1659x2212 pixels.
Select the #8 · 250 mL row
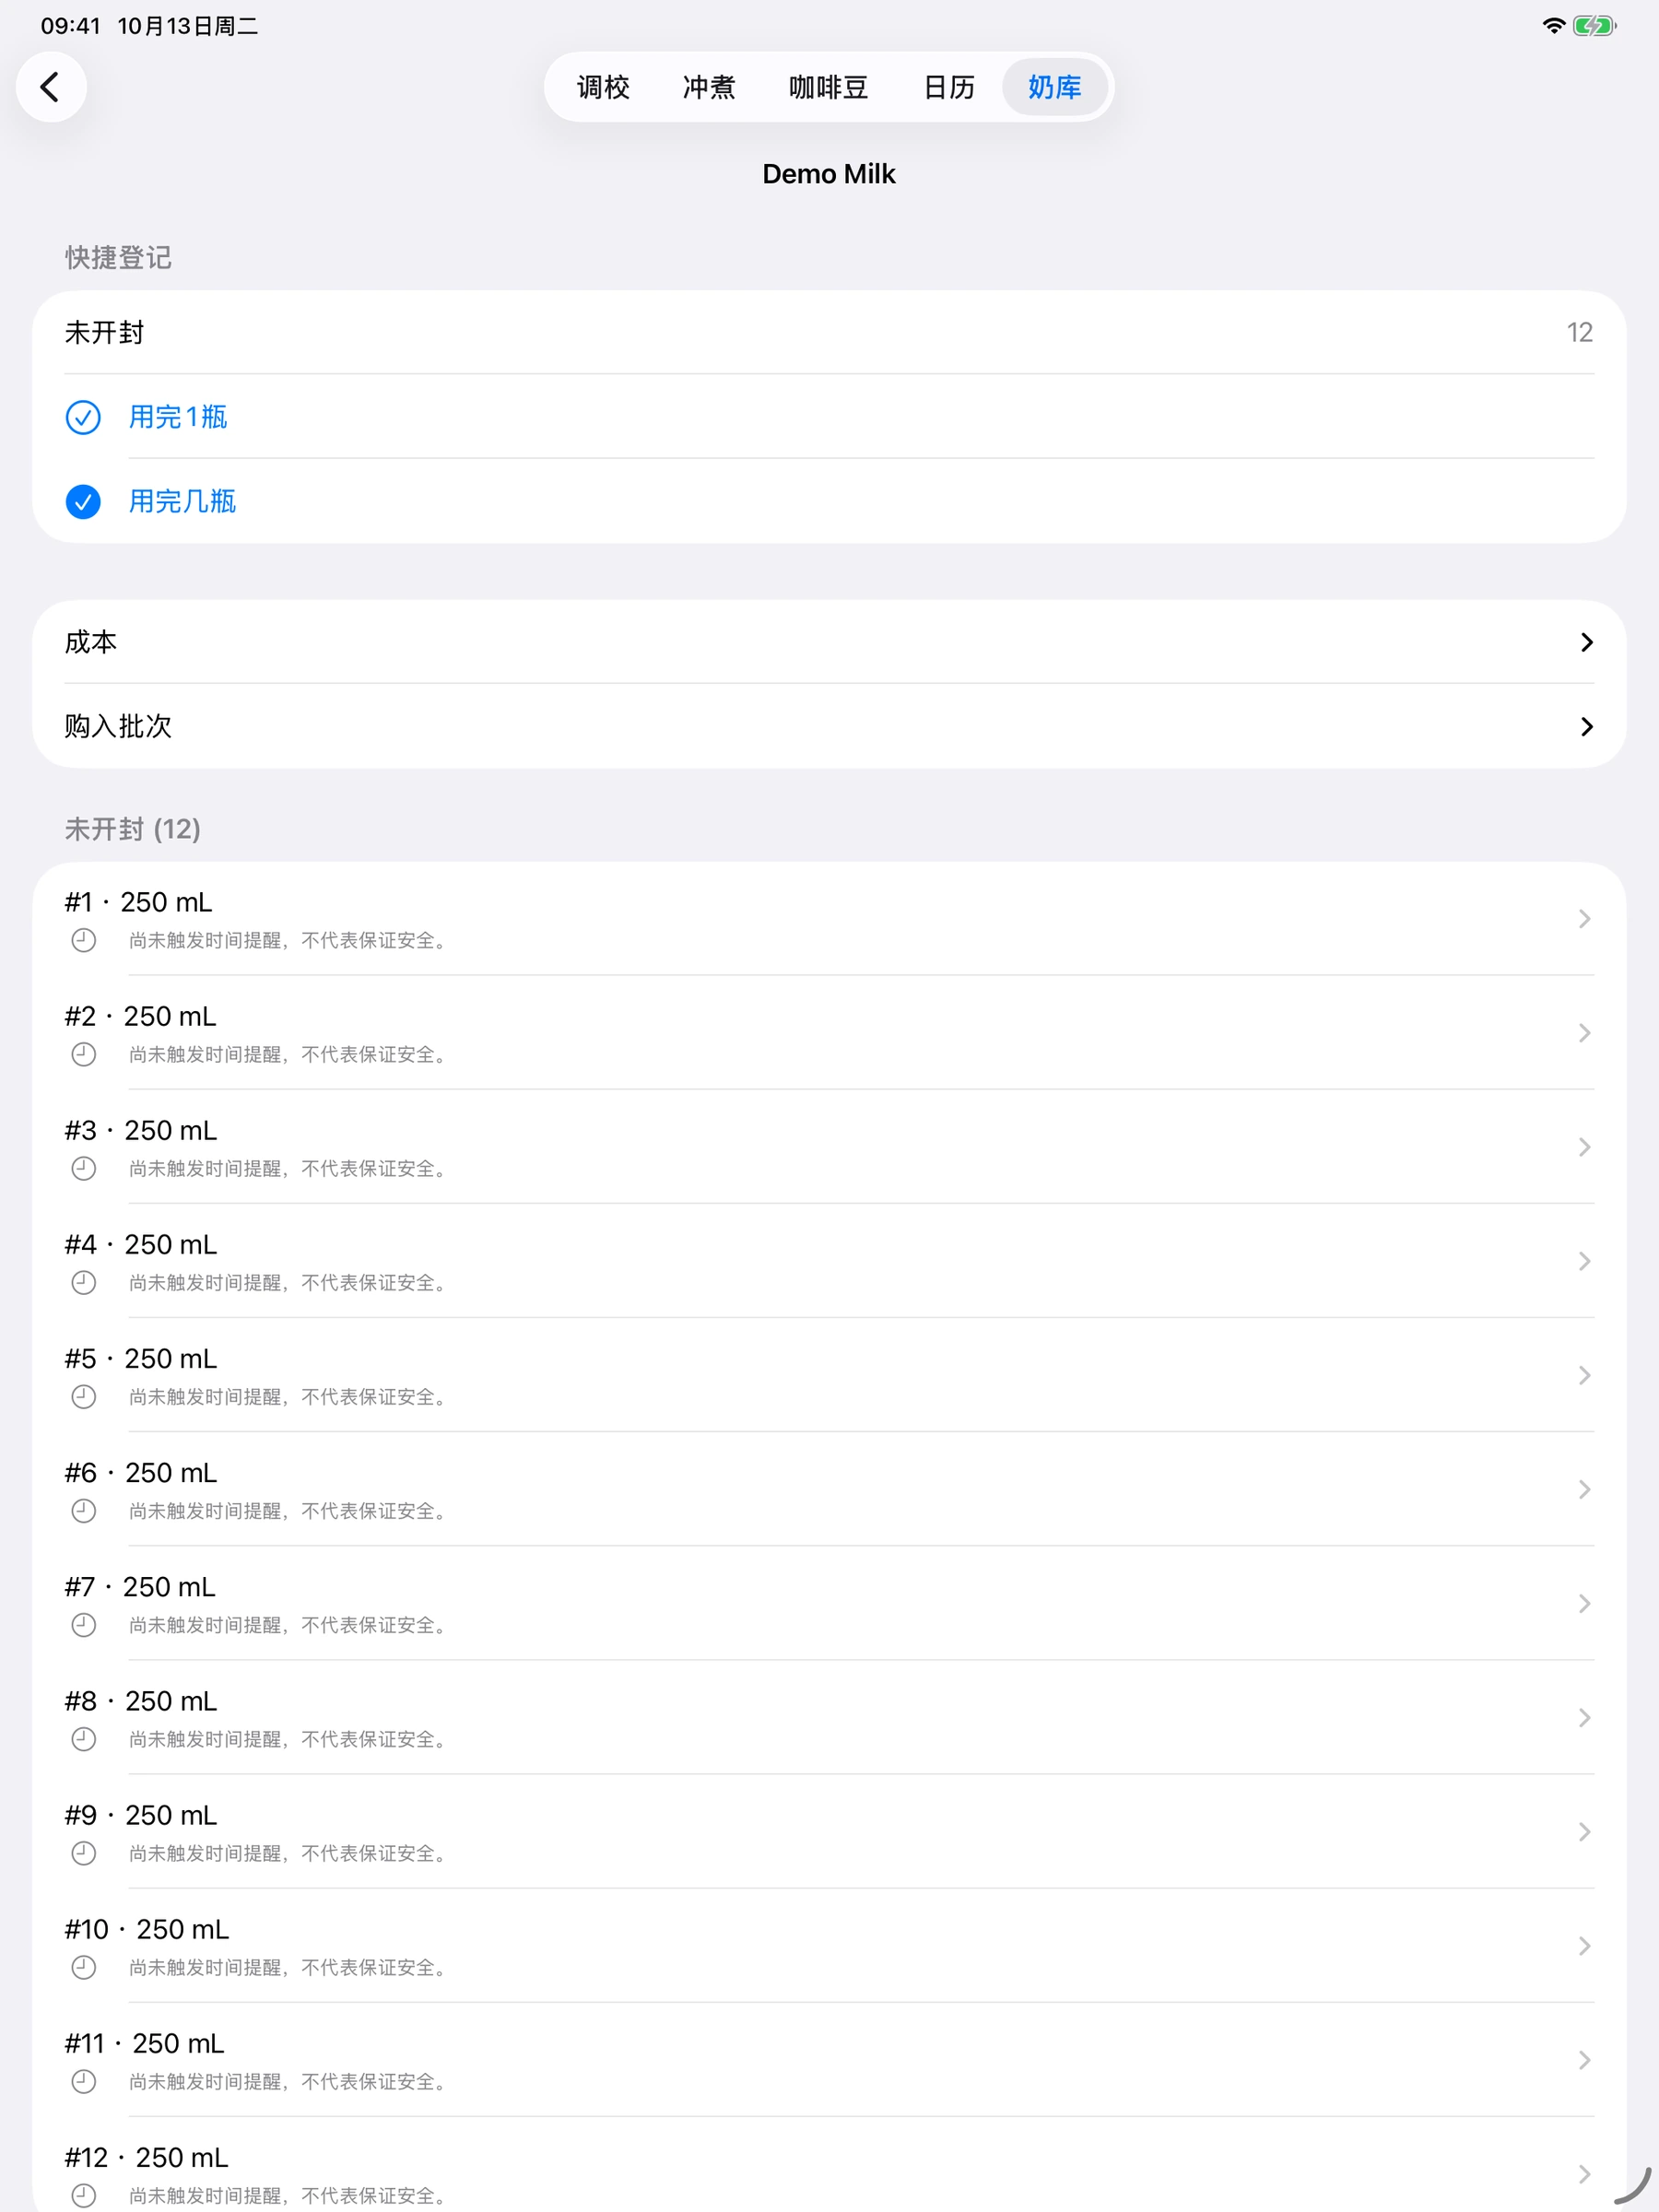[829, 1718]
